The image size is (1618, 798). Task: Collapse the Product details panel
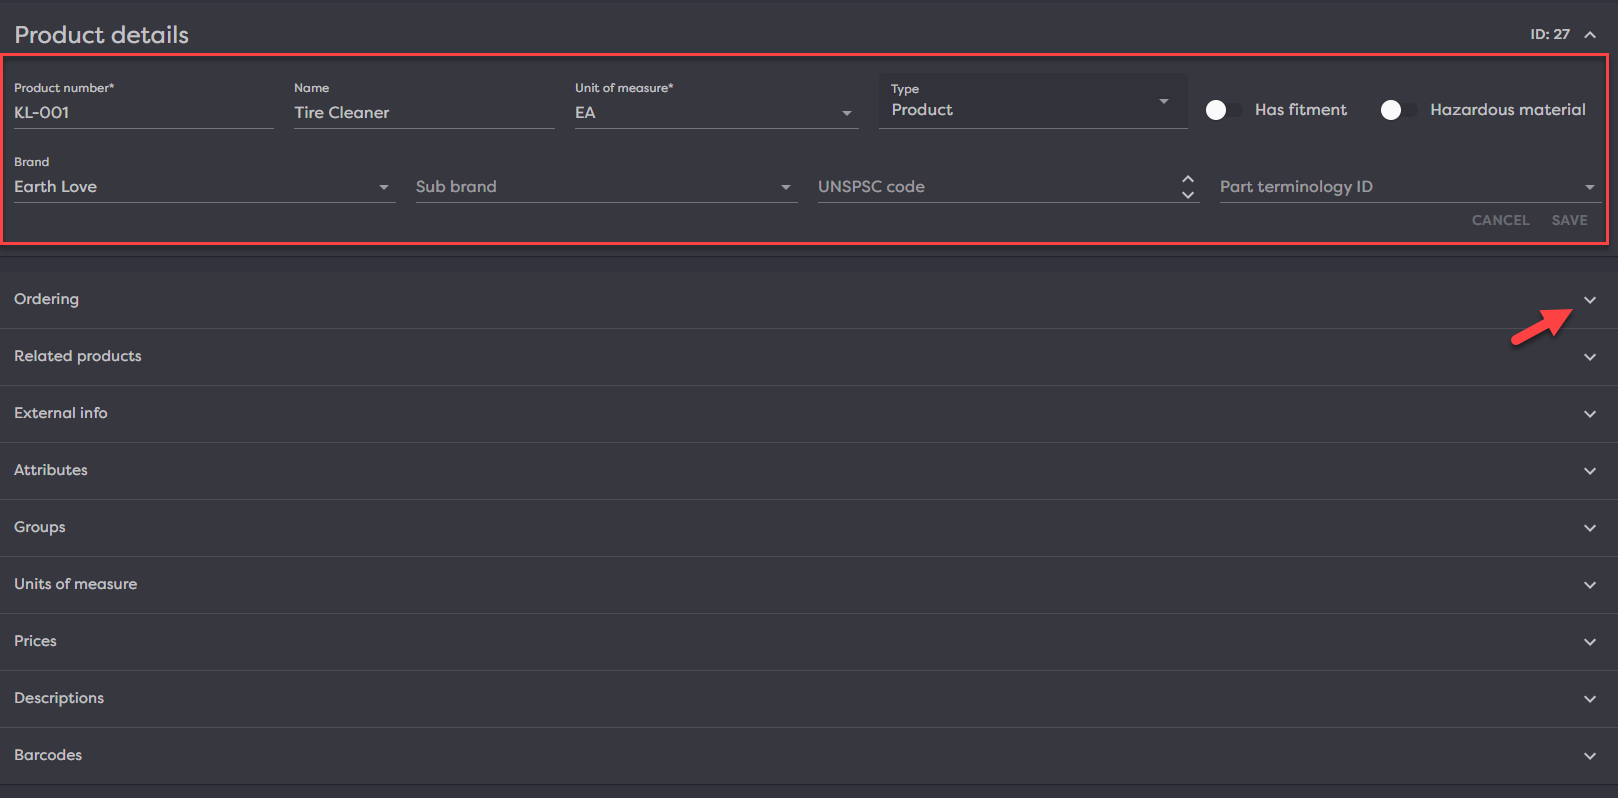(x=1590, y=35)
